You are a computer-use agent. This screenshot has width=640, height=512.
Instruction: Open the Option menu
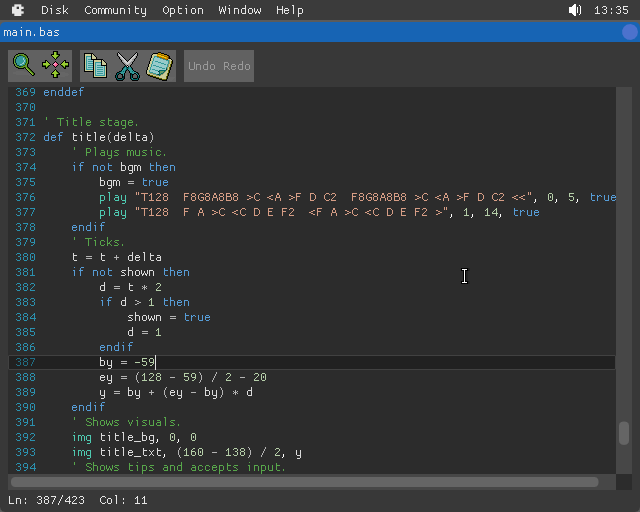183,10
